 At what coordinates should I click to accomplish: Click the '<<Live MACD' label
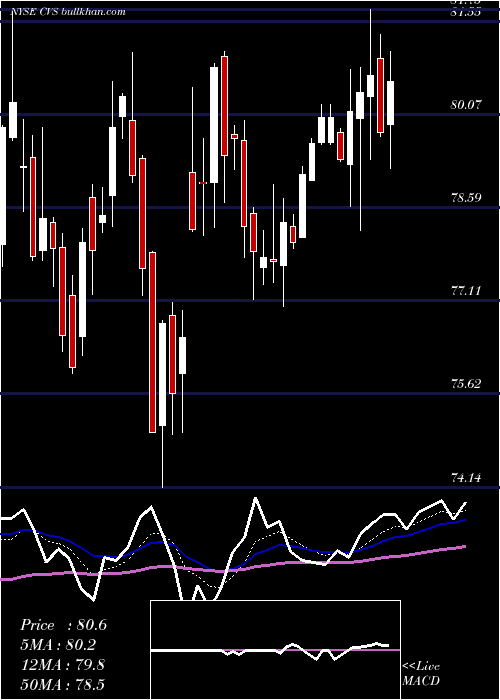[x=421, y=673]
